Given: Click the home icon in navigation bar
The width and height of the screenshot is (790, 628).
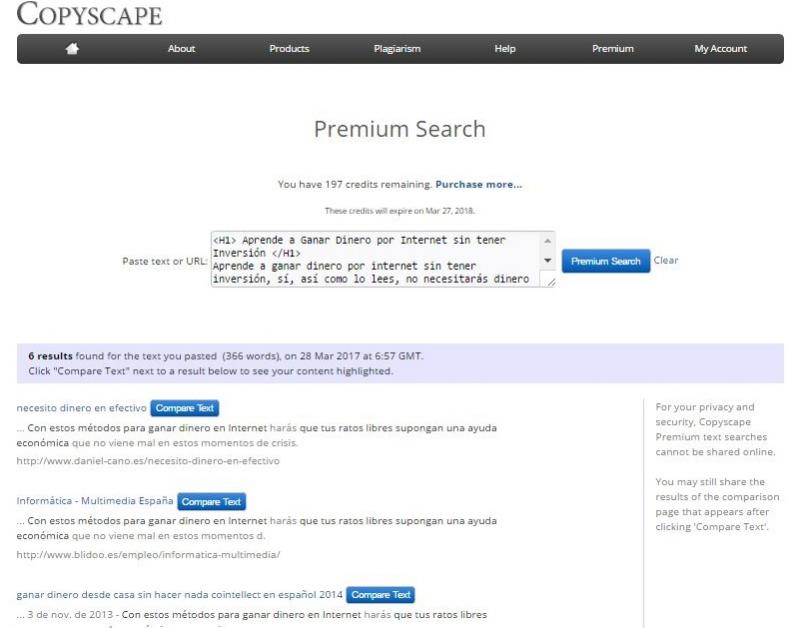Looking at the screenshot, I should [72, 49].
